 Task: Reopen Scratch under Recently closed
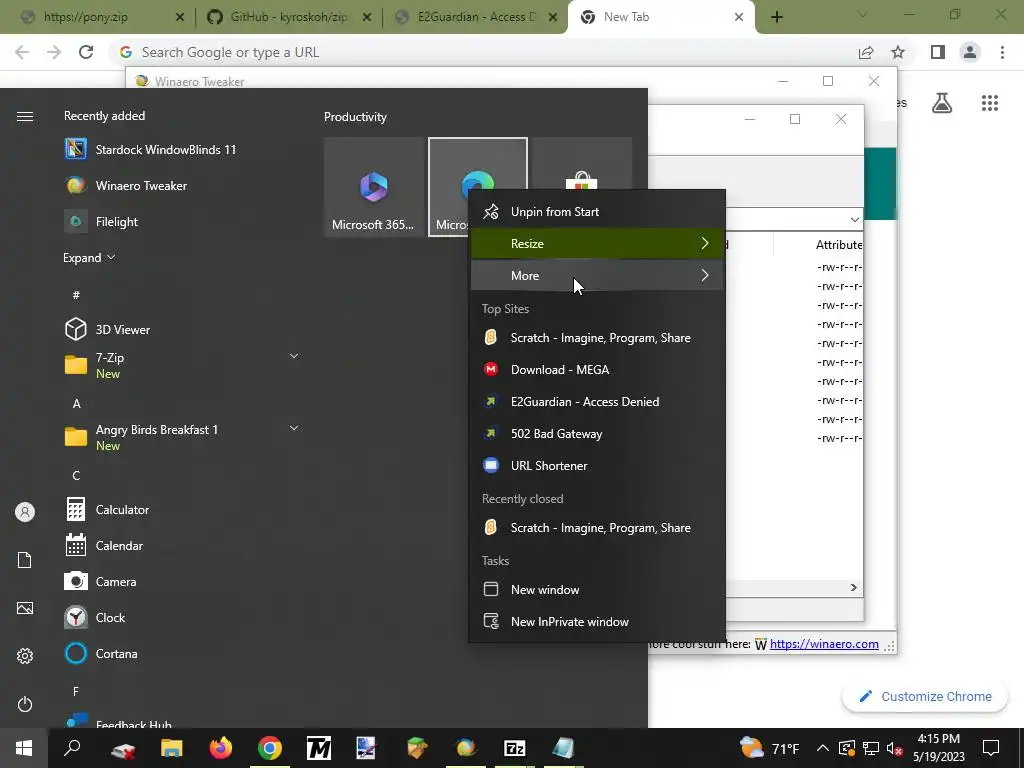tap(598, 528)
